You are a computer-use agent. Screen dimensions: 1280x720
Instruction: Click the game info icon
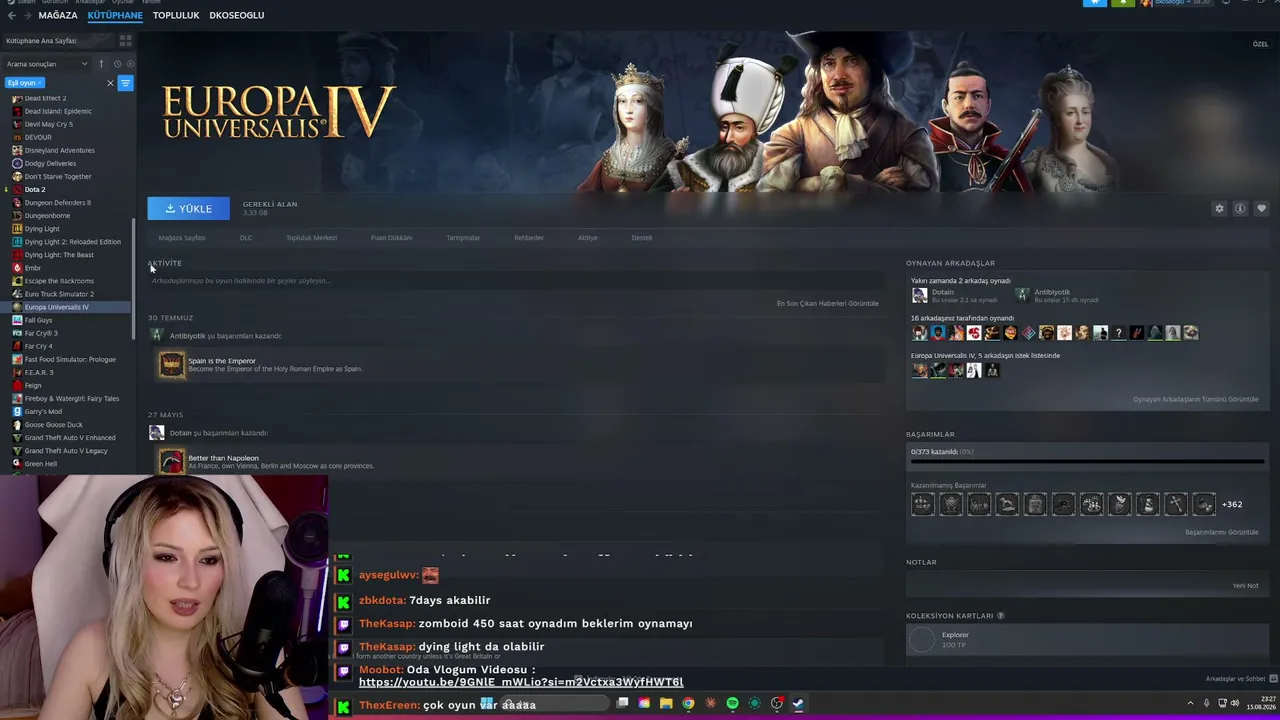(x=1240, y=208)
